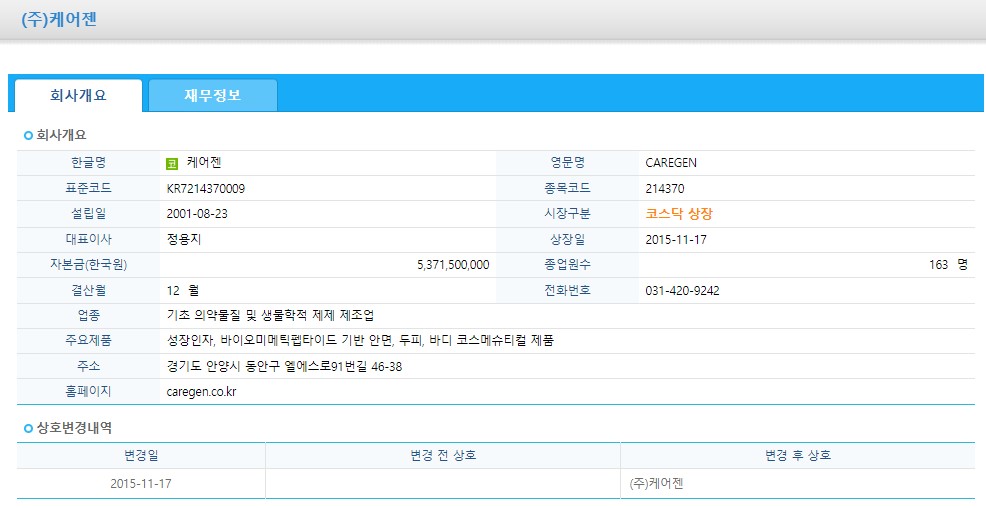
Task: Click the name-change date 2015-11-17 in the history table
Action: (141, 484)
